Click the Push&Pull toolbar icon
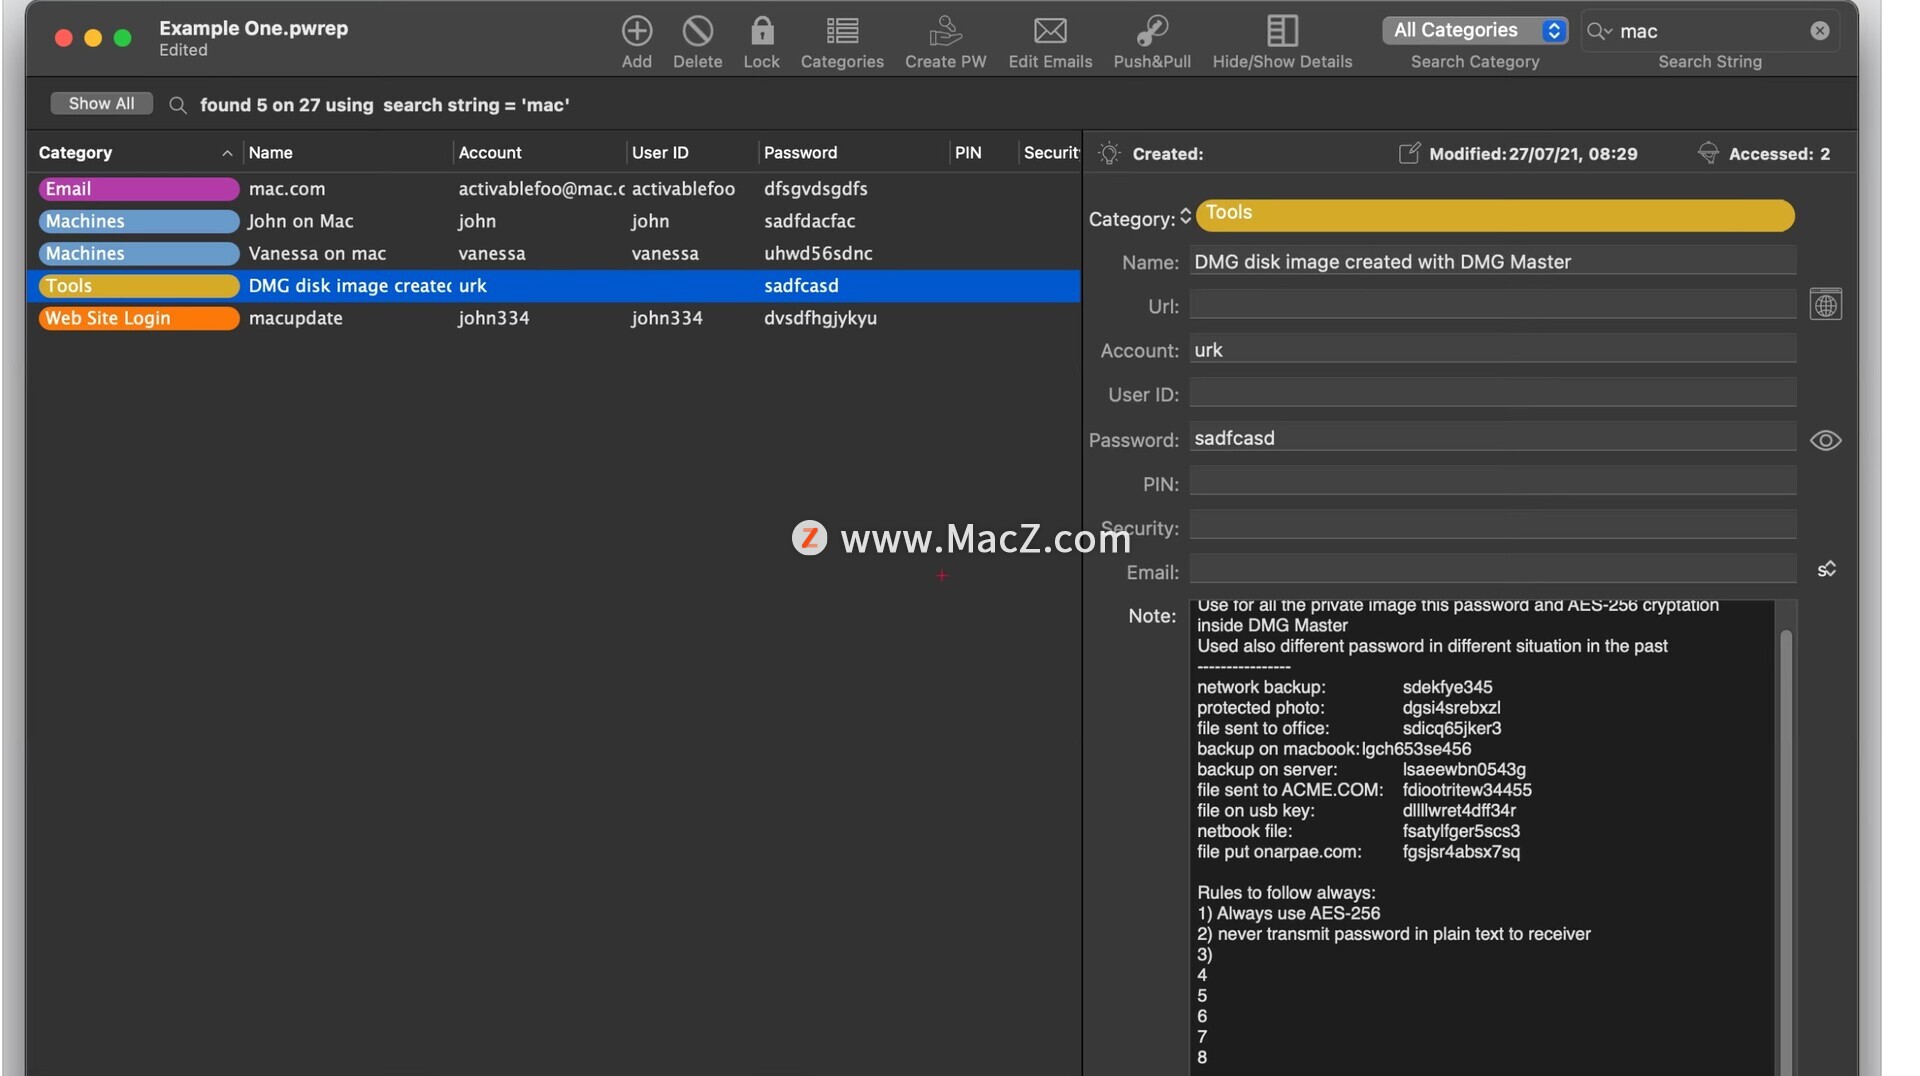Viewport: 1920px width, 1076px height. tap(1152, 31)
